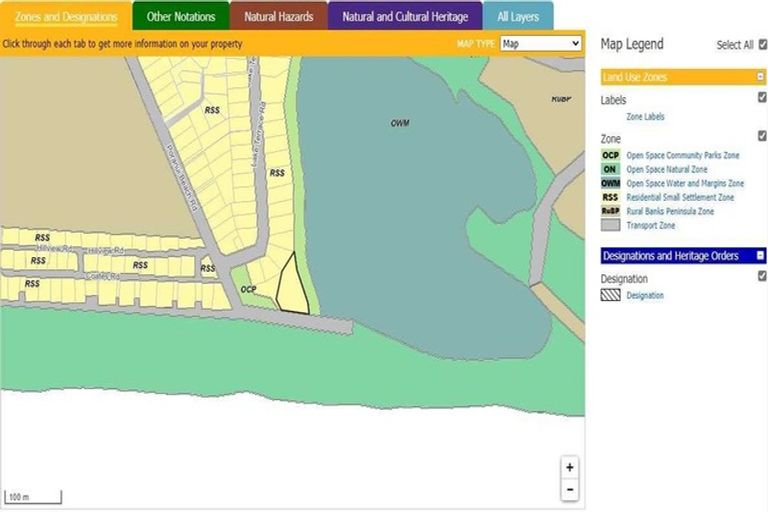This screenshot has height=512, width=768.
Task: Uncheck the Zone layer checkbox
Action: coord(762,136)
